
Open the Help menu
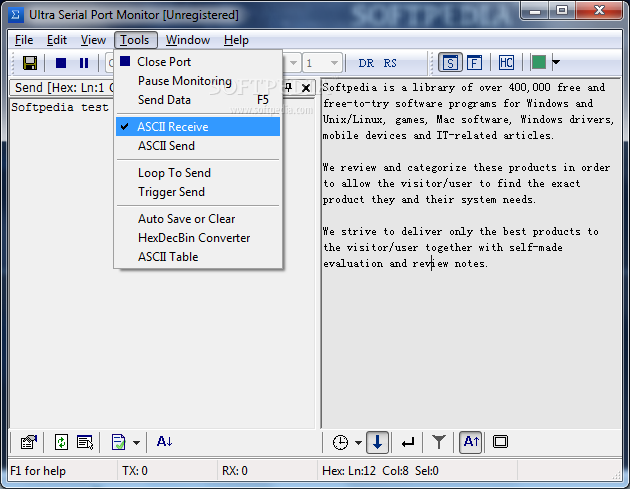click(x=236, y=40)
